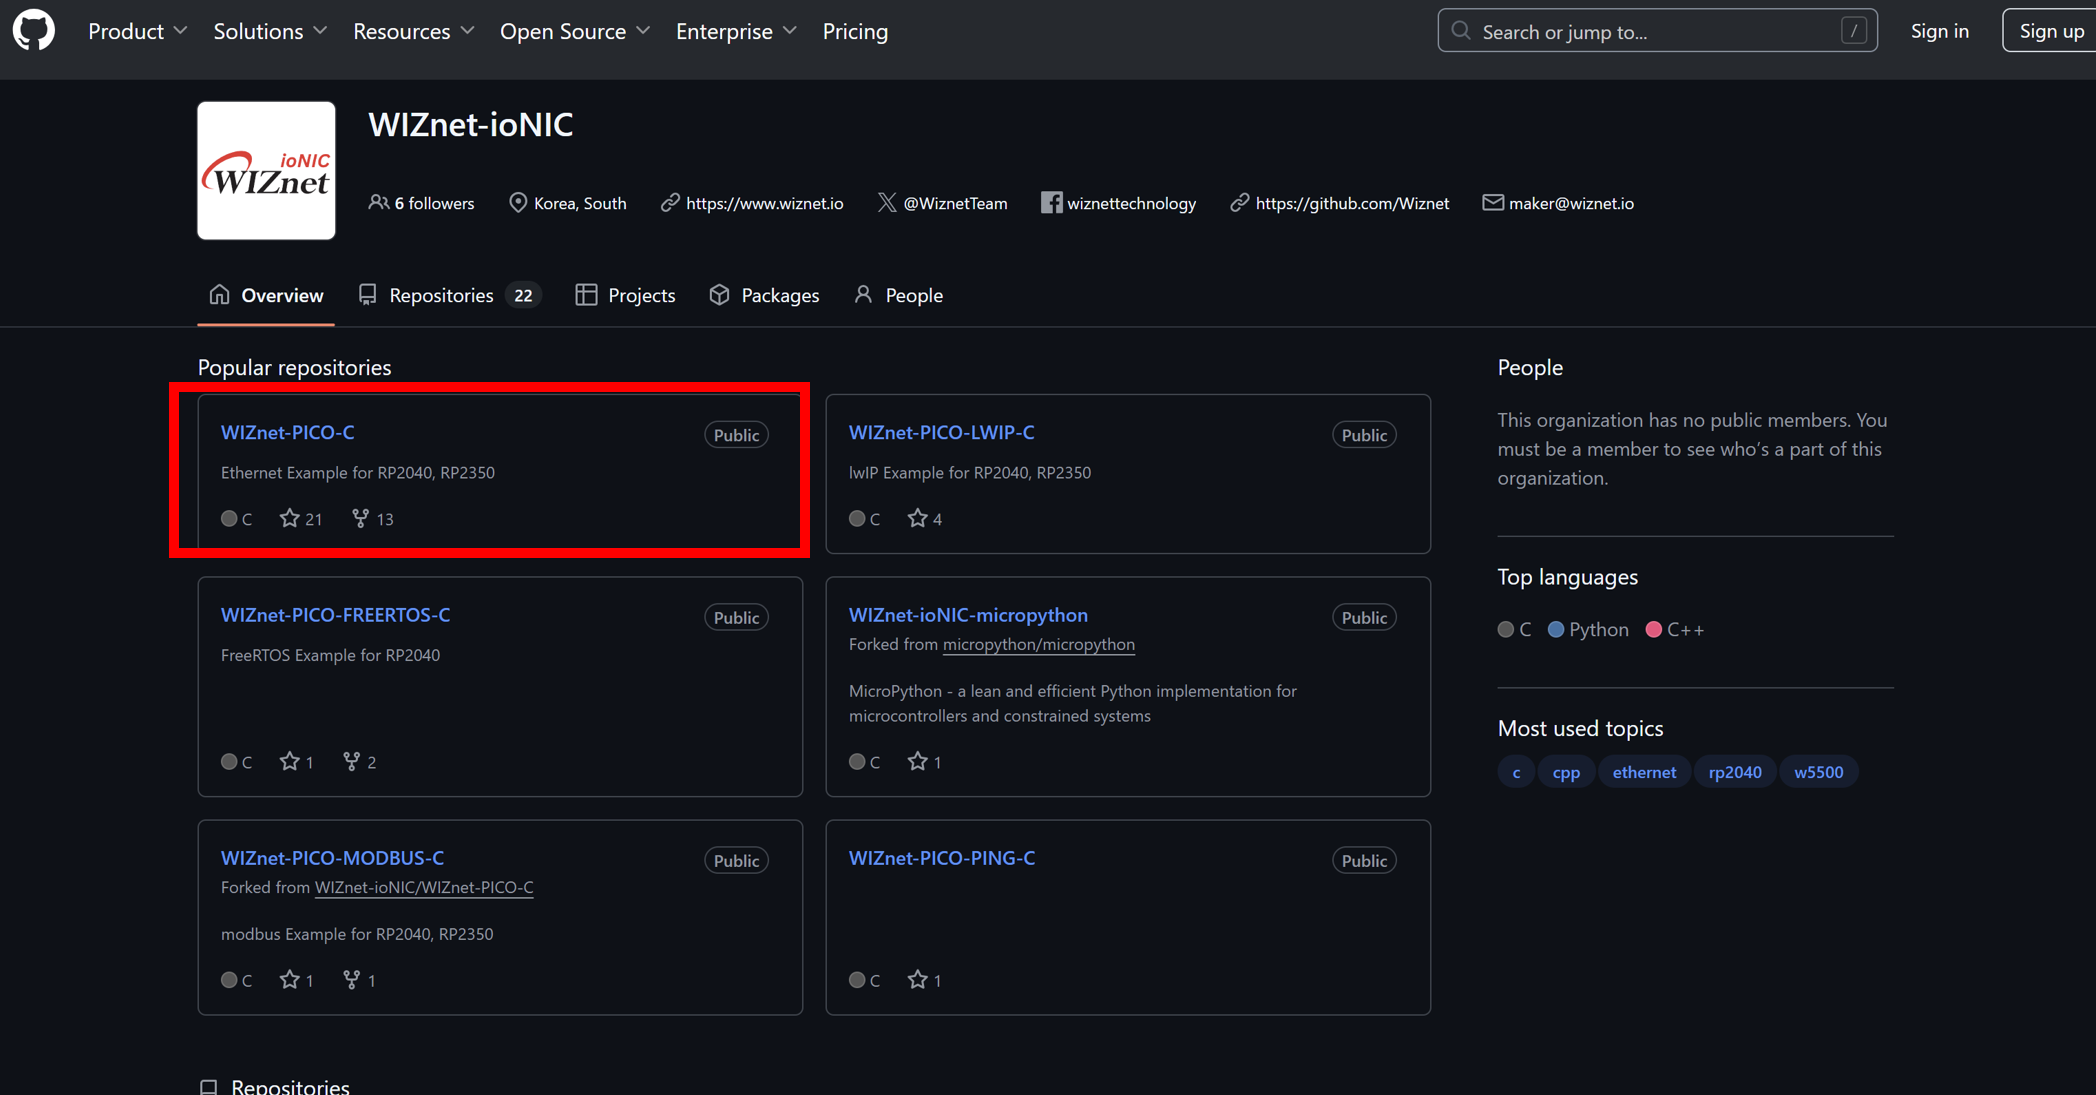Screen dimensions: 2096x1095
Task: Open the micropython/micropython source repository
Action: 1039,644
